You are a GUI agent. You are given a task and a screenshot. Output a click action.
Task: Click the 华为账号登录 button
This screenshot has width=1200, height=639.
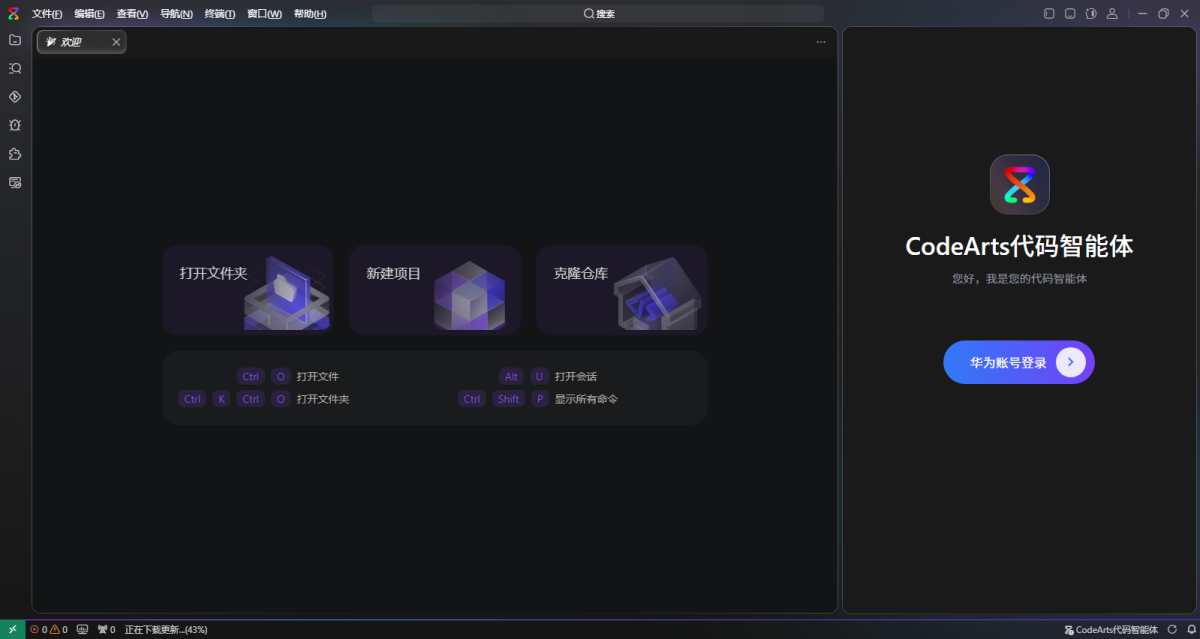click(x=1018, y=362)
